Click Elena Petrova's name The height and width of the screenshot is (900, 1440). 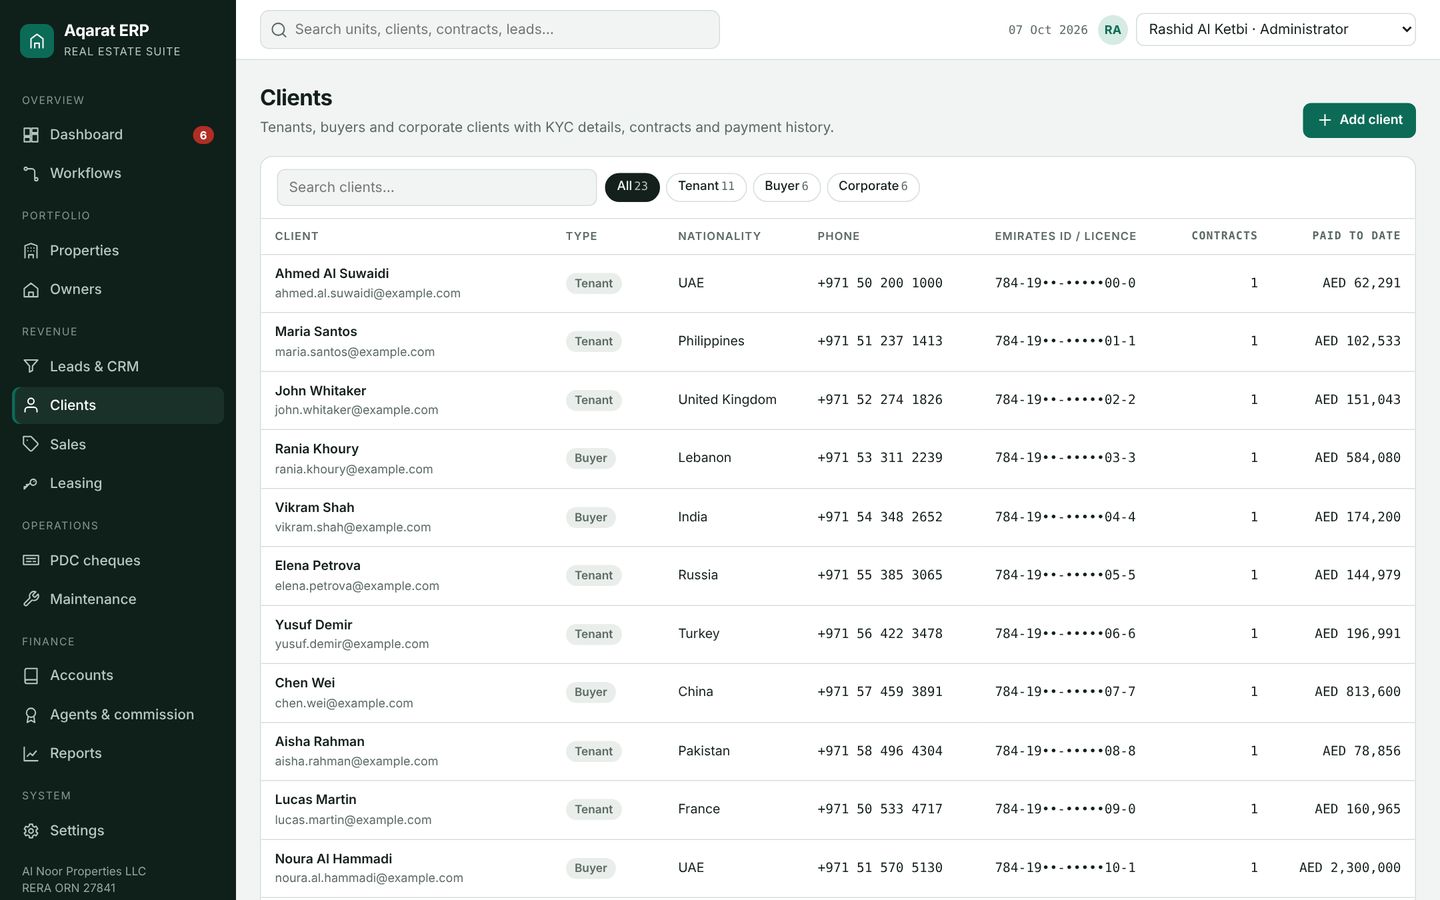pyautogui.click(x=318, y=566)
